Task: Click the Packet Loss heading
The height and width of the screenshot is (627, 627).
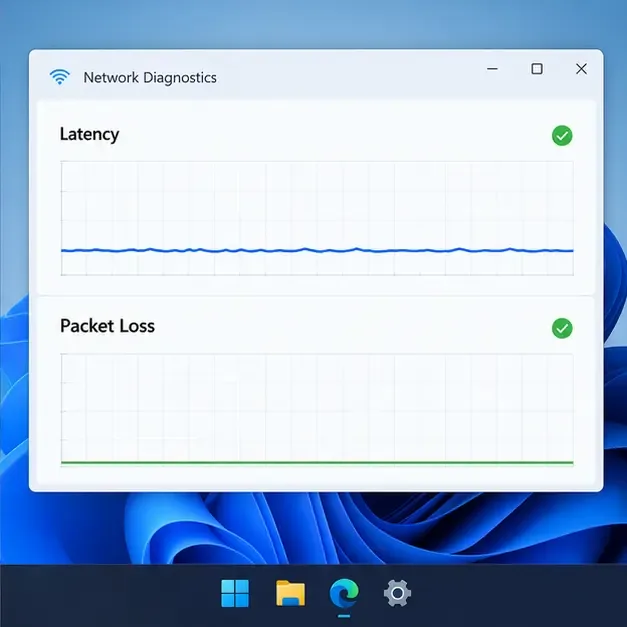Action: (107, 326)
